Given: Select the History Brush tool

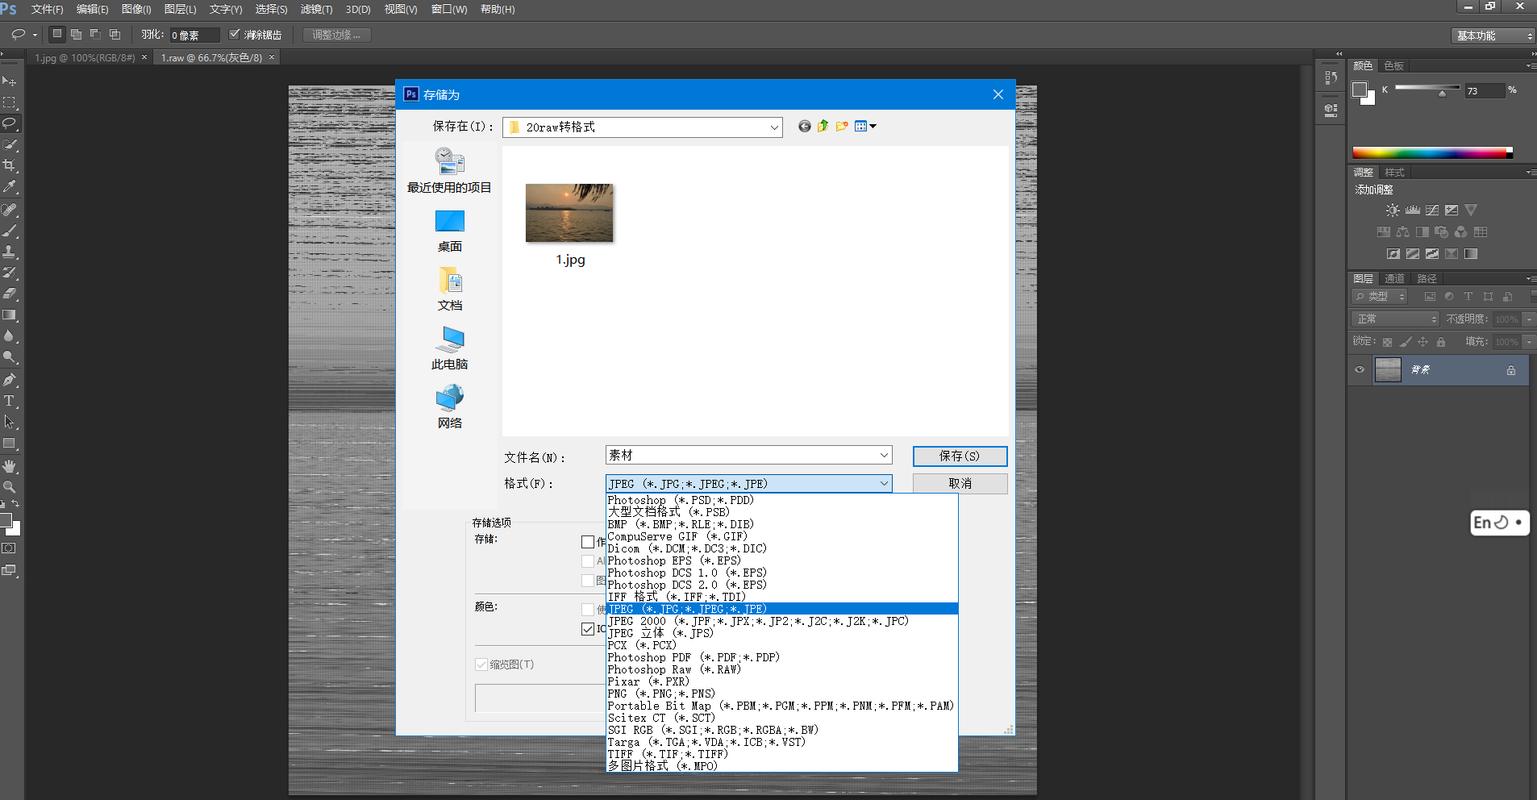Looking at the screenshot, I should 9,273.
